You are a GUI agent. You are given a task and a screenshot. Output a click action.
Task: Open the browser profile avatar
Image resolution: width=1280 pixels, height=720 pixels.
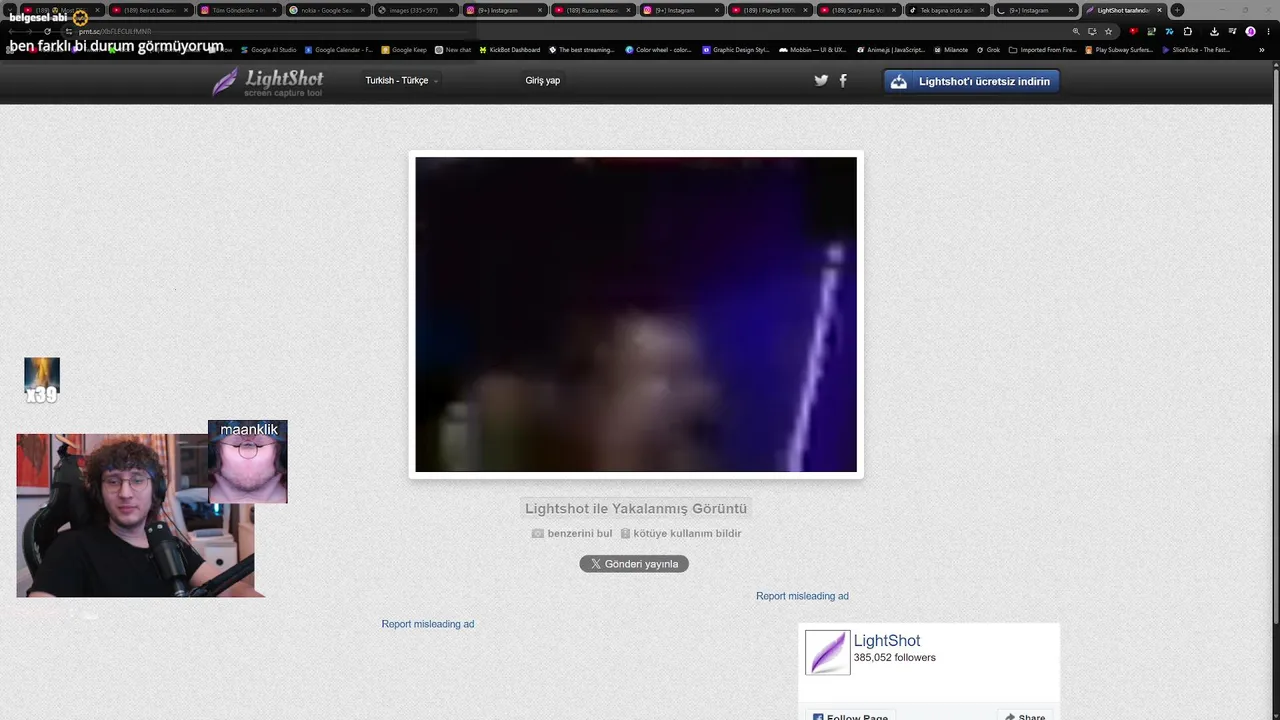click(x=1250, y=31)
